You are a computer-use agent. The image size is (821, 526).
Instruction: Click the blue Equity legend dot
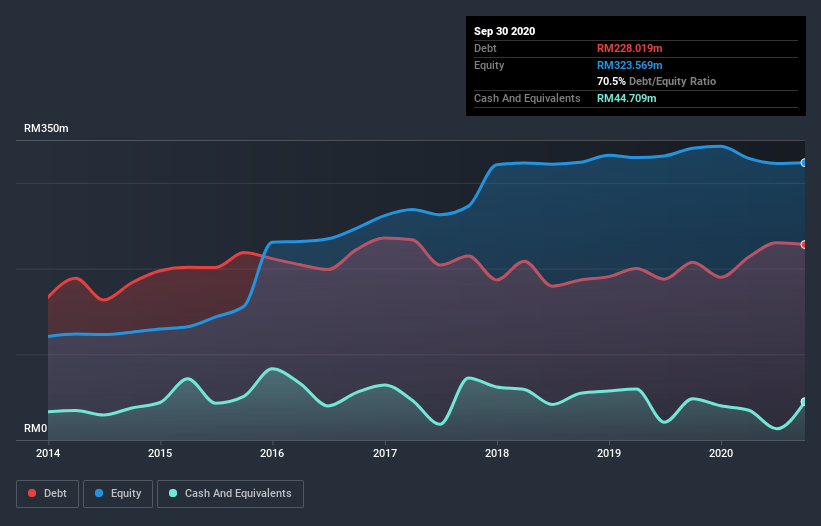click(x=99, y=493)
